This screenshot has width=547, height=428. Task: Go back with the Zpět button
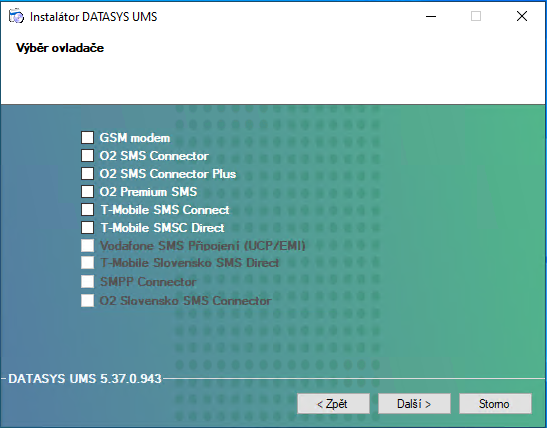[333, 404]
